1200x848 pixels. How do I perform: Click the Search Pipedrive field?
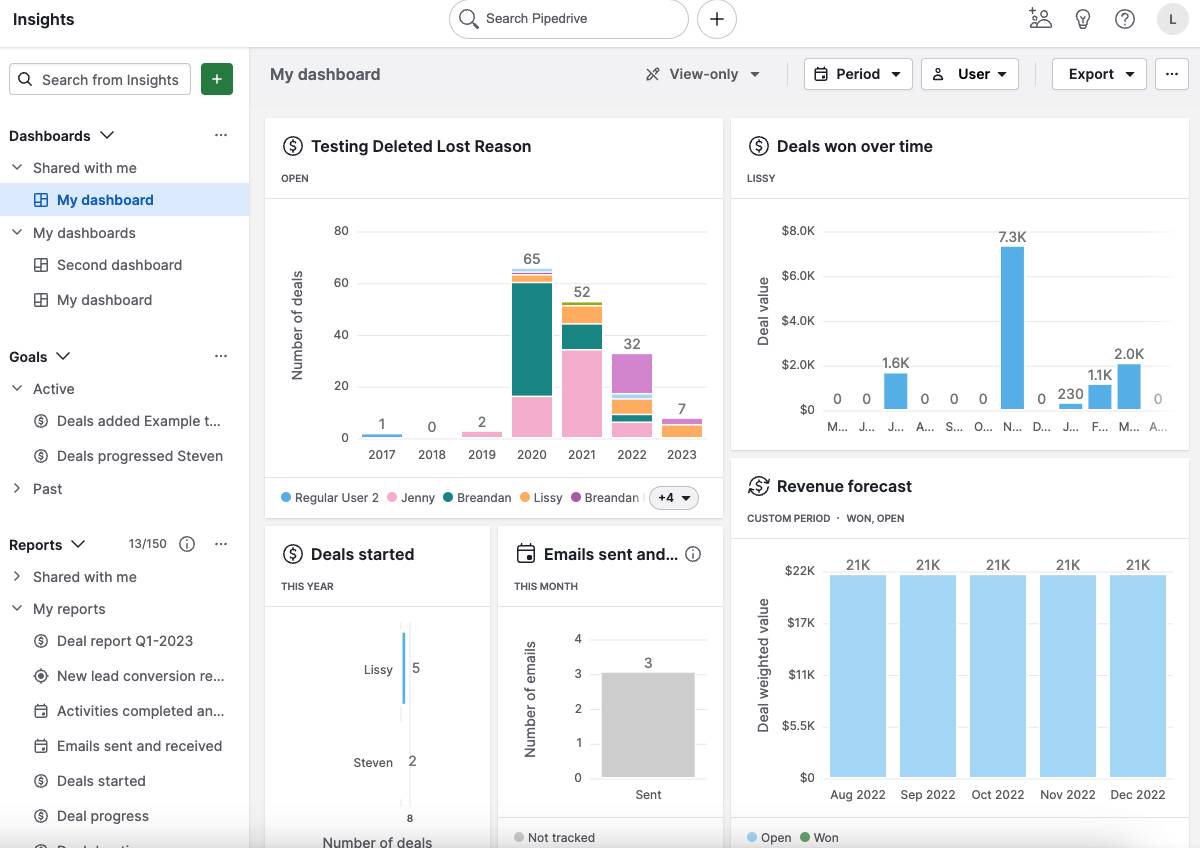[567, 18]
